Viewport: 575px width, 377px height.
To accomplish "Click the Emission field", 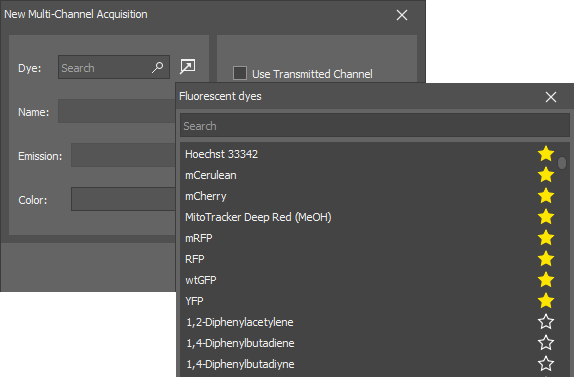I will pyautogui.click(x=123, y=155).
